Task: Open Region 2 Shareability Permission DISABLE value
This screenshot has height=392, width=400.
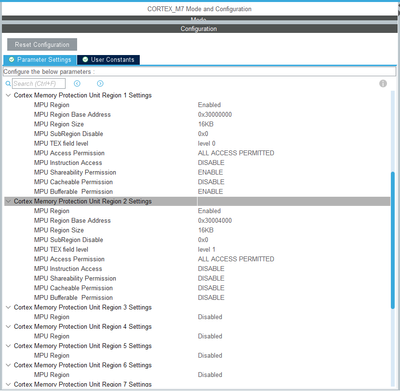Action: point(211,279)
